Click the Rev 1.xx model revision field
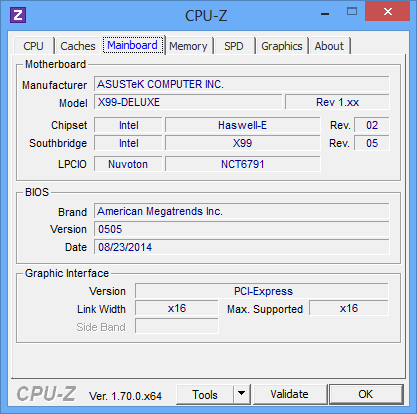Screen dimensions: 417x414 click(x=337, y=102)
